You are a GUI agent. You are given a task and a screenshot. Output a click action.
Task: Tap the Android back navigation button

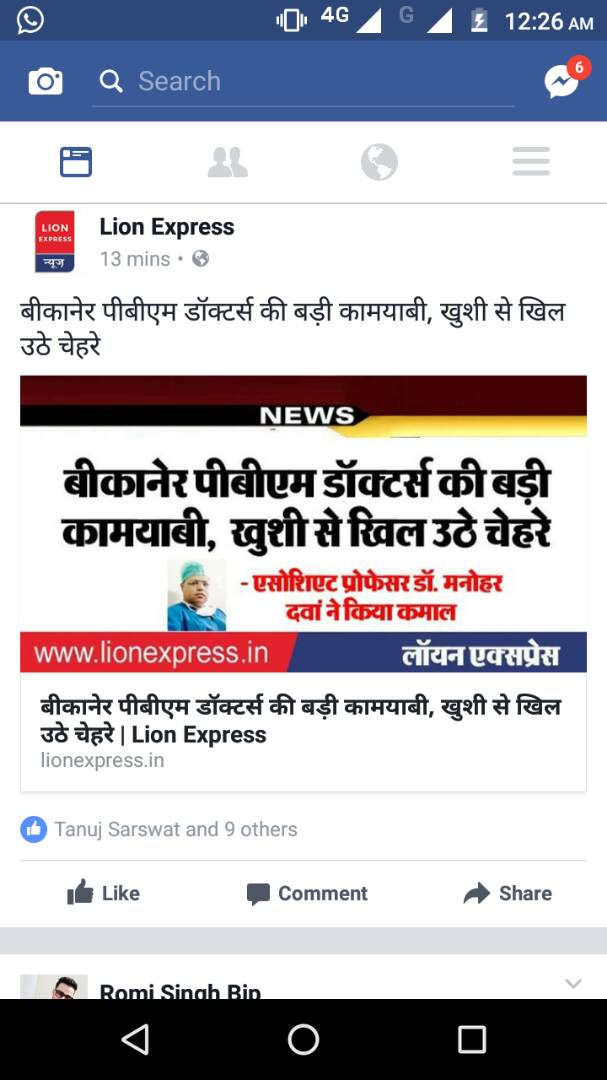point(135,1039)
